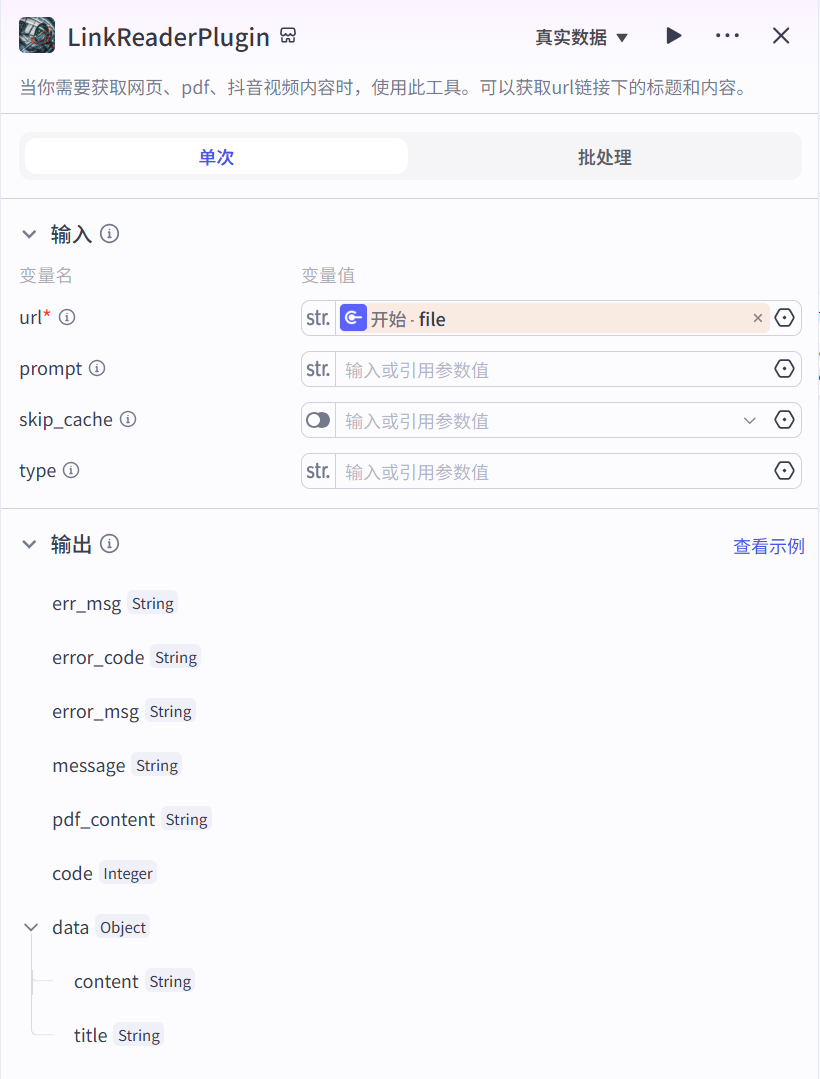This screenshot has height=1079, width=820.
Task: Open the skip_cache value dropdown arrow
Action: click(750, 420)
